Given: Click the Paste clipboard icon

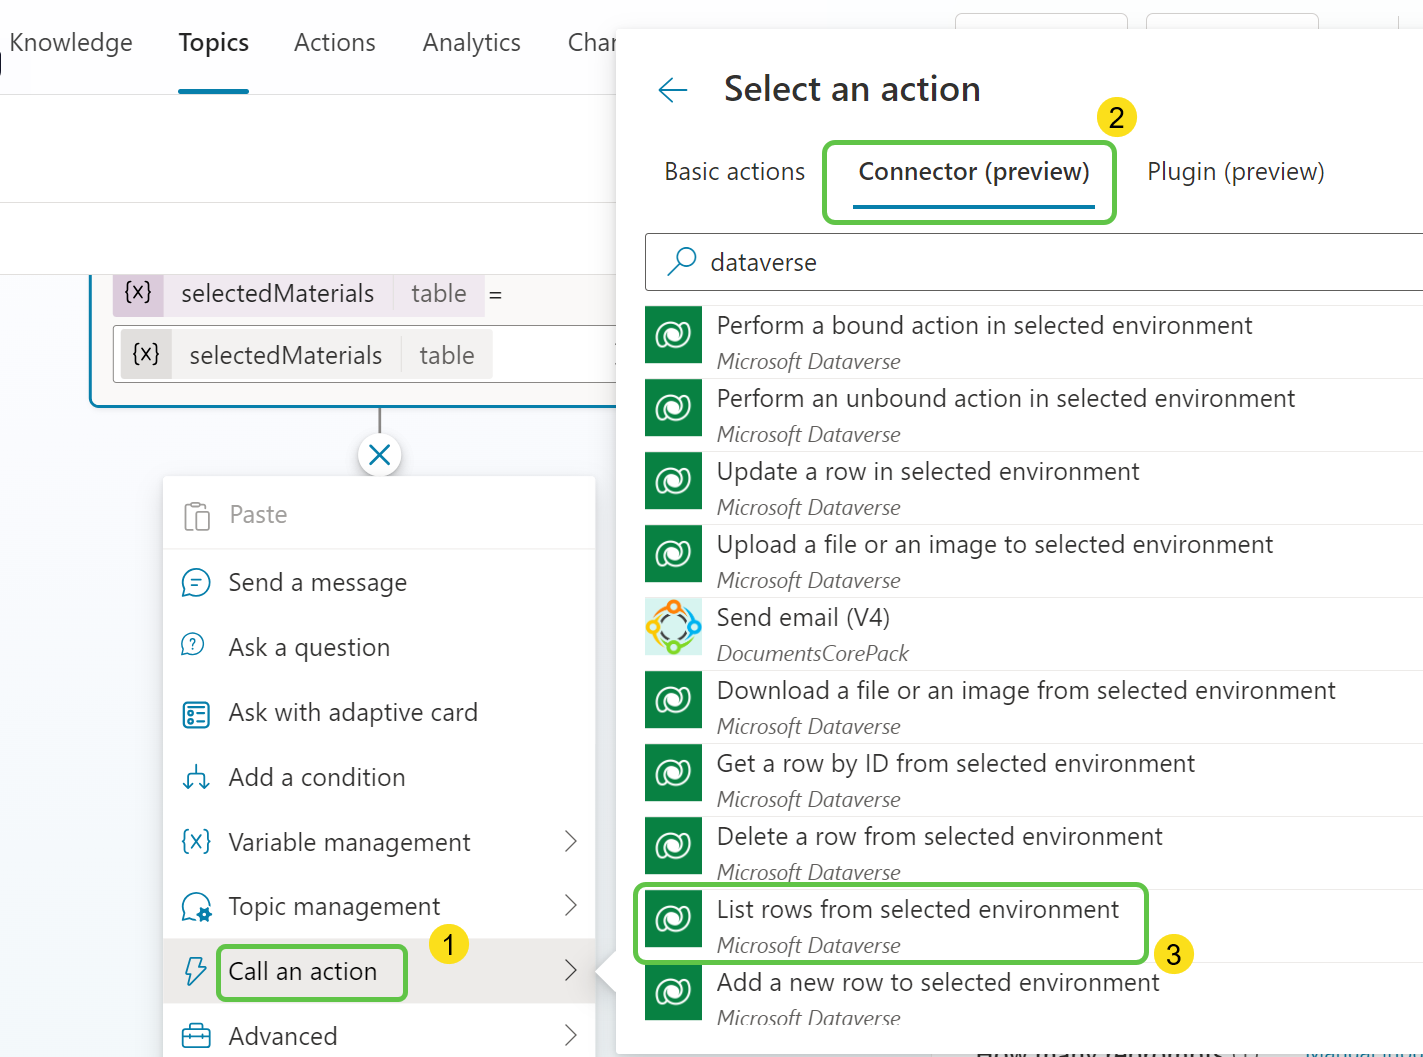Looking at the screenshot, I should point(197,514).
